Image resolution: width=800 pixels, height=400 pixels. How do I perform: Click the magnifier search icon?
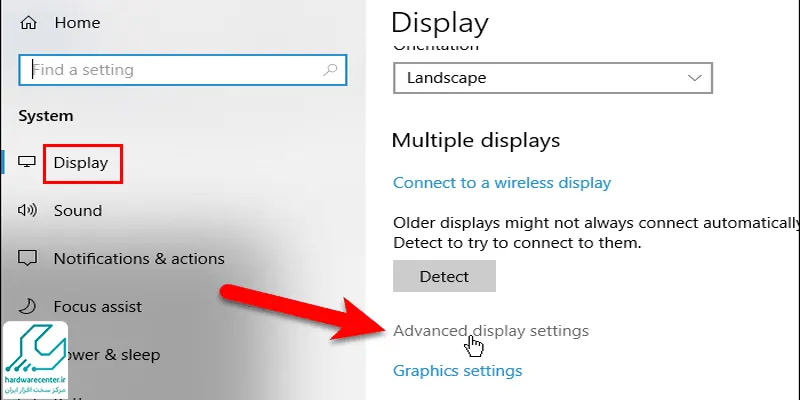tap(331, 70)
